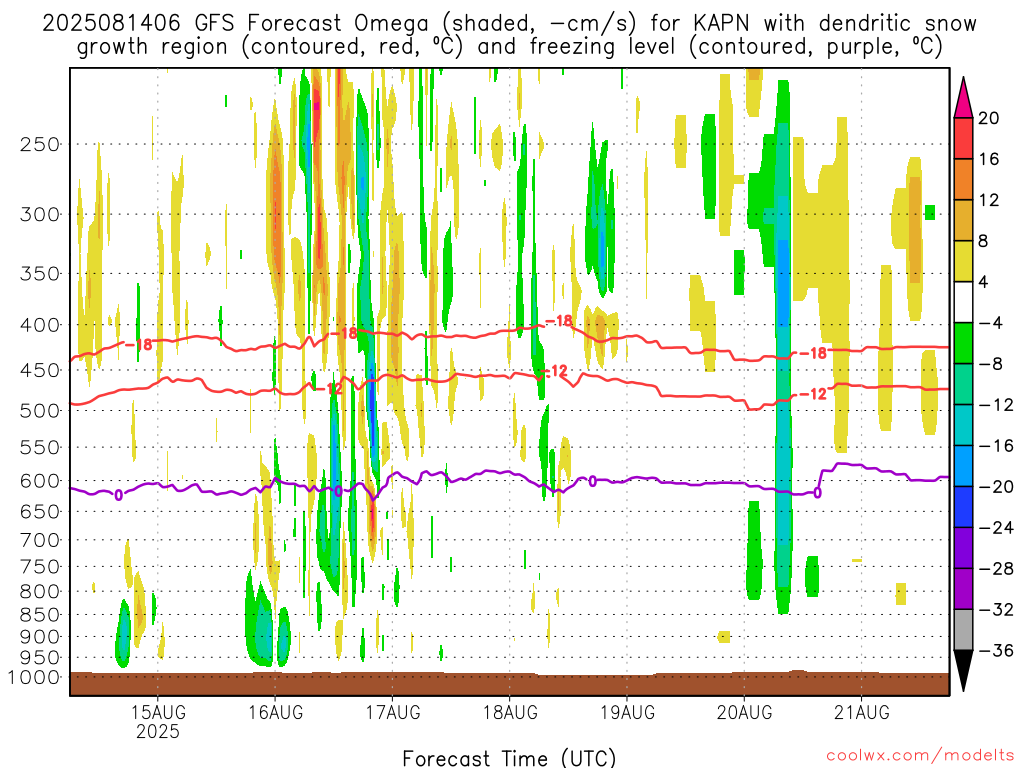The width and height of the screenshot is (1024, 768).
Task: Click the orange 12 to 16 colorbar swatch
Action: 963,179
